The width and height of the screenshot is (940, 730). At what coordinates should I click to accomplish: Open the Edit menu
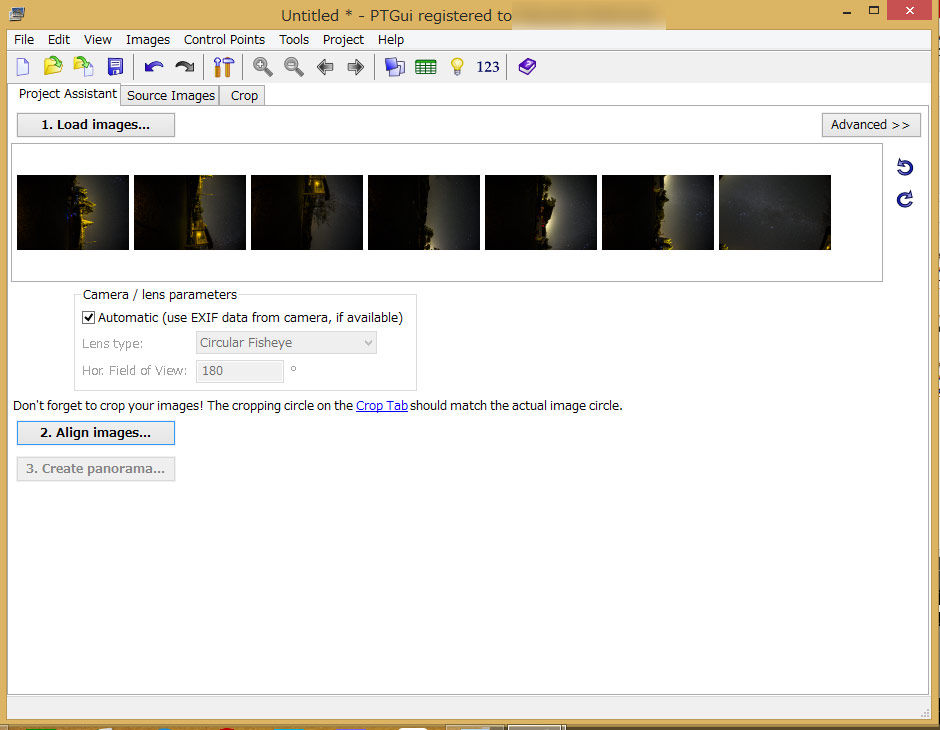[x=59, y=40]
